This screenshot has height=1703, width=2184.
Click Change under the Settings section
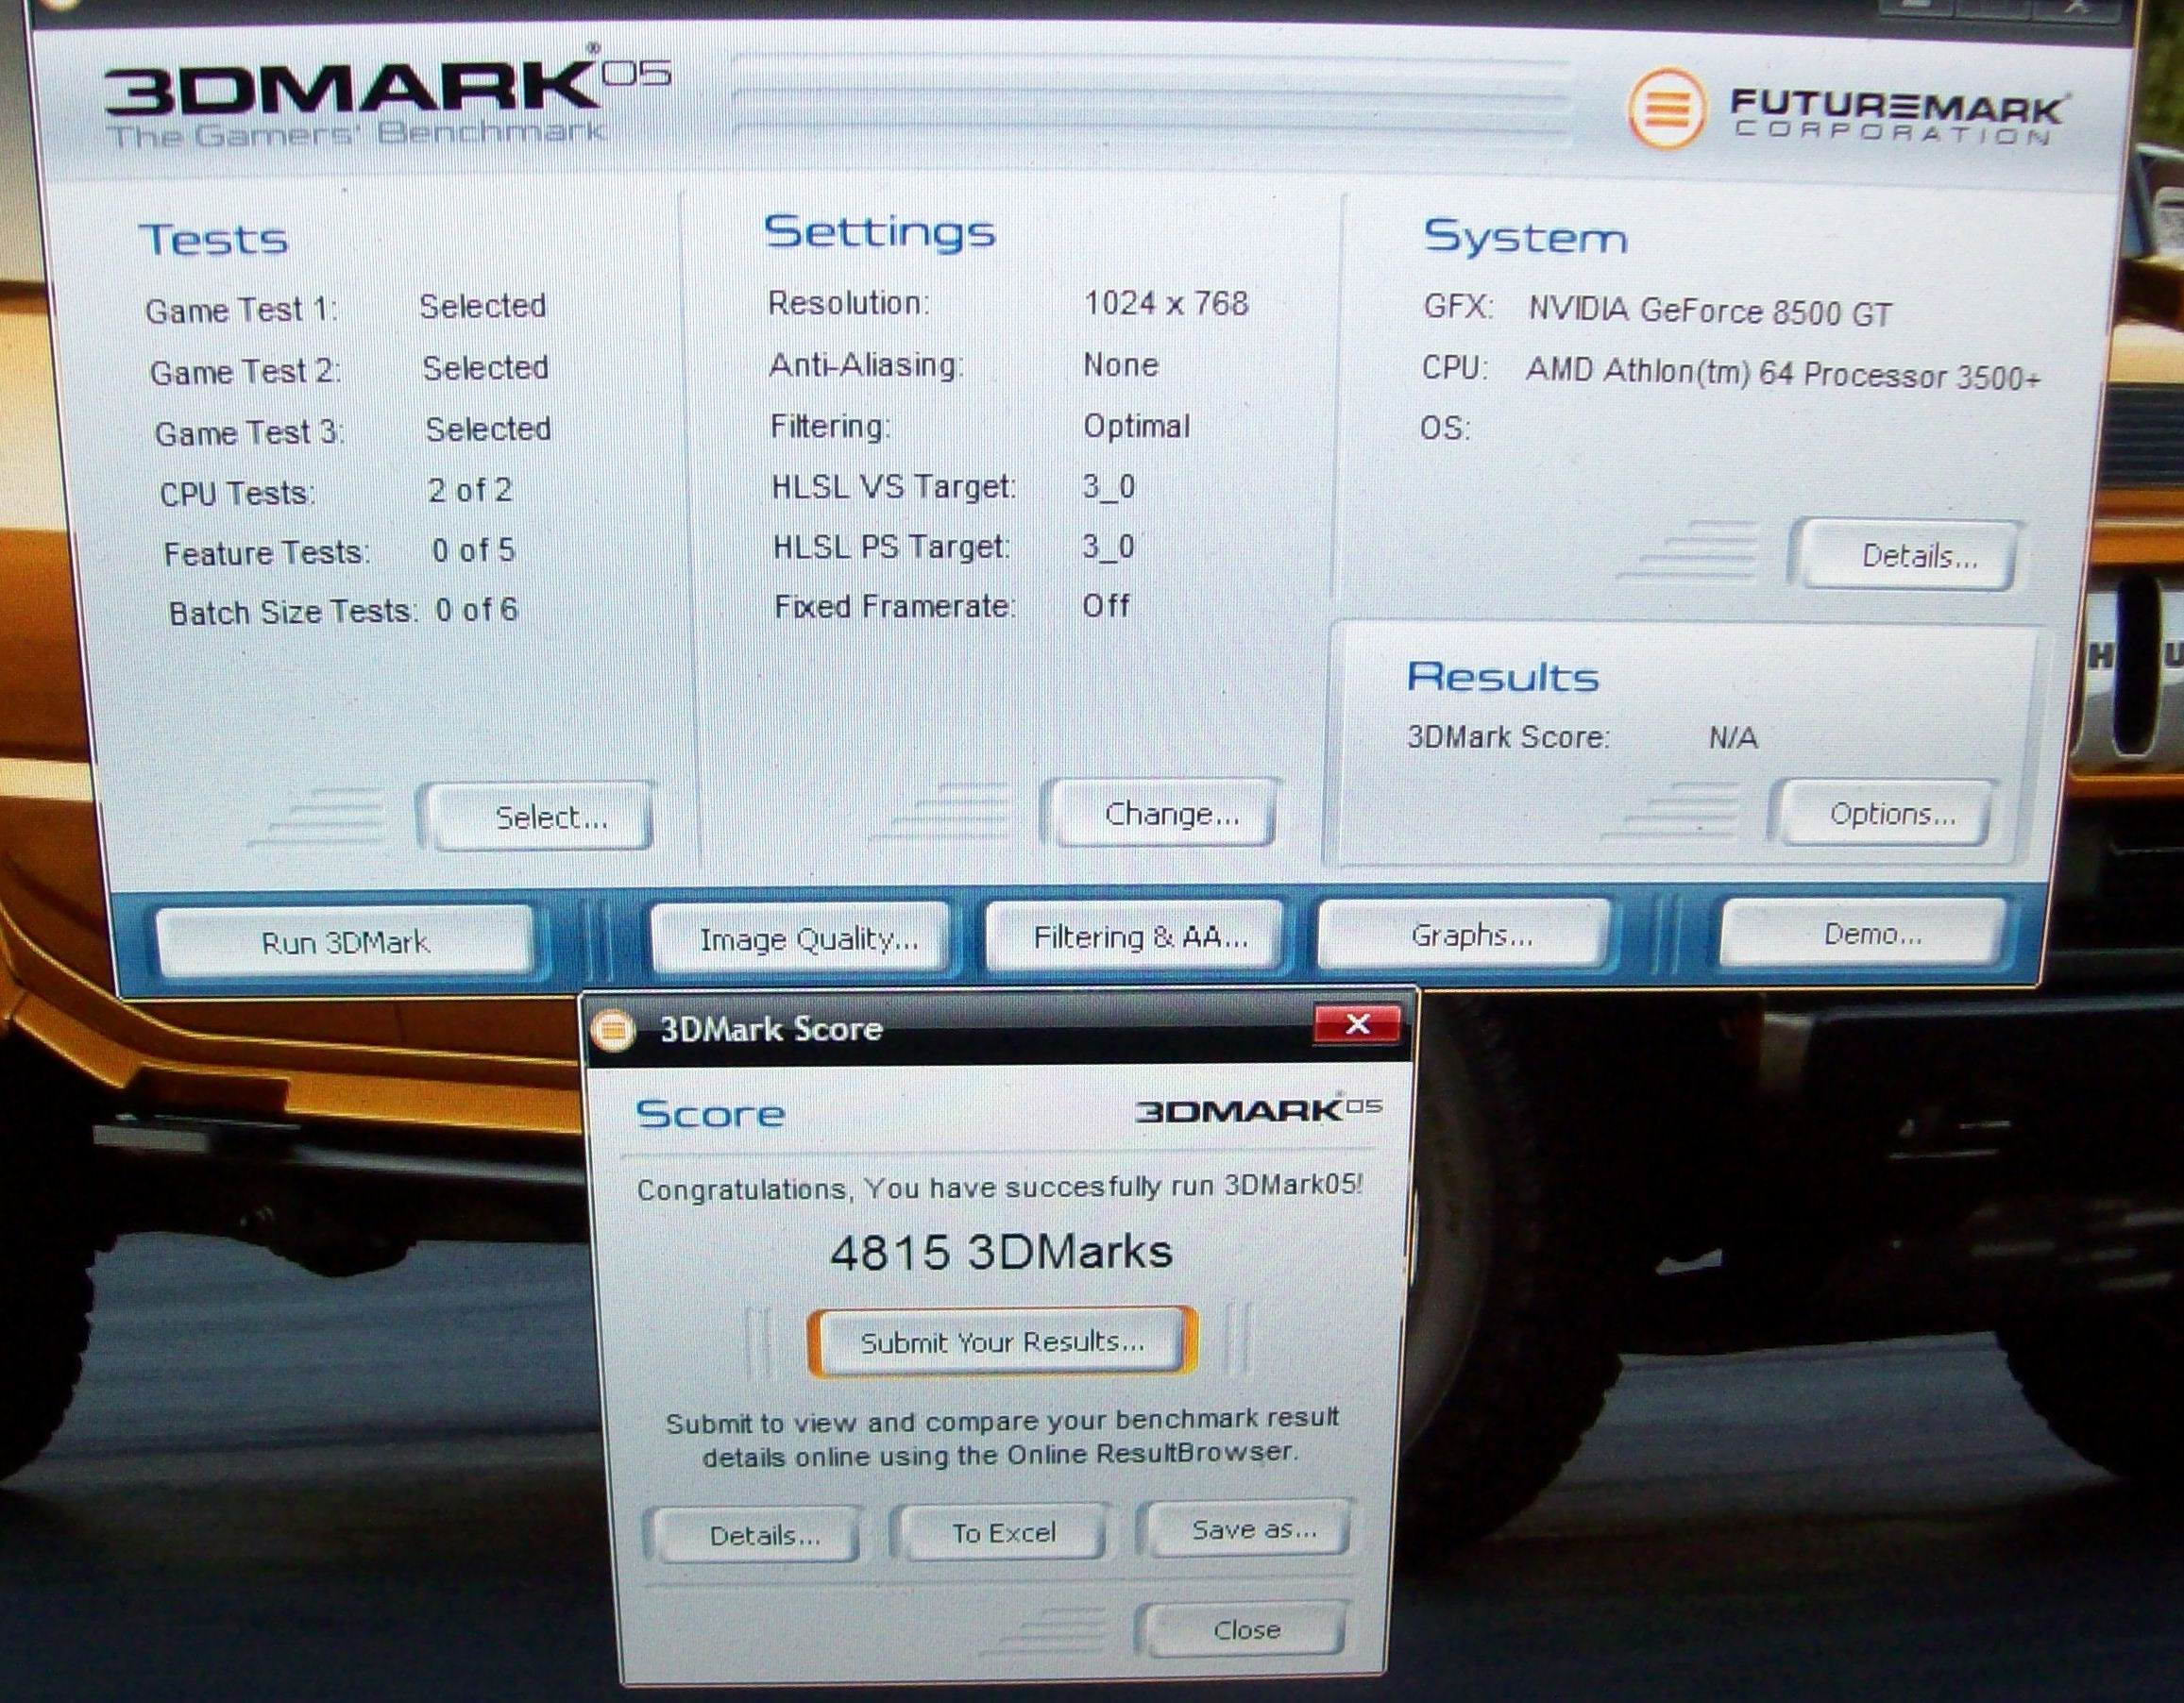[x=1170, y=814]
